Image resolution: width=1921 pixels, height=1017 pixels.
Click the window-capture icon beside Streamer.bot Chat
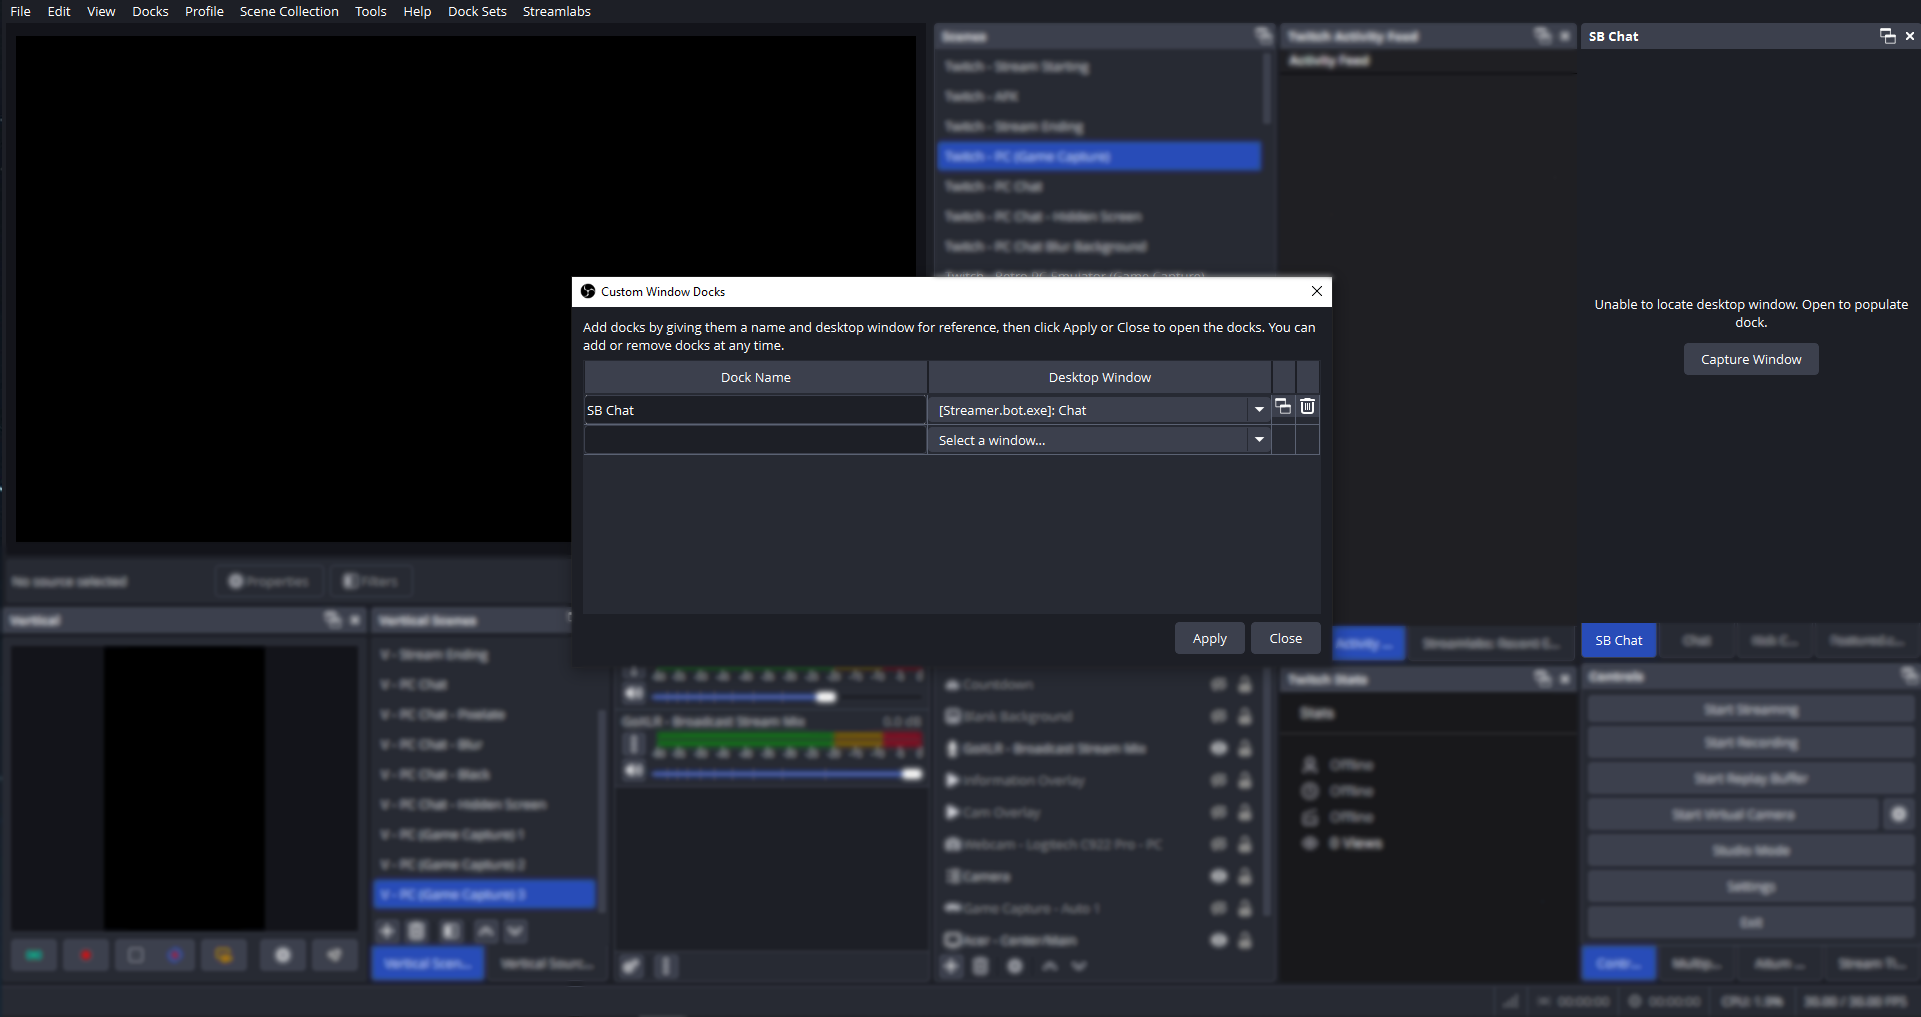click(1283, 407)
